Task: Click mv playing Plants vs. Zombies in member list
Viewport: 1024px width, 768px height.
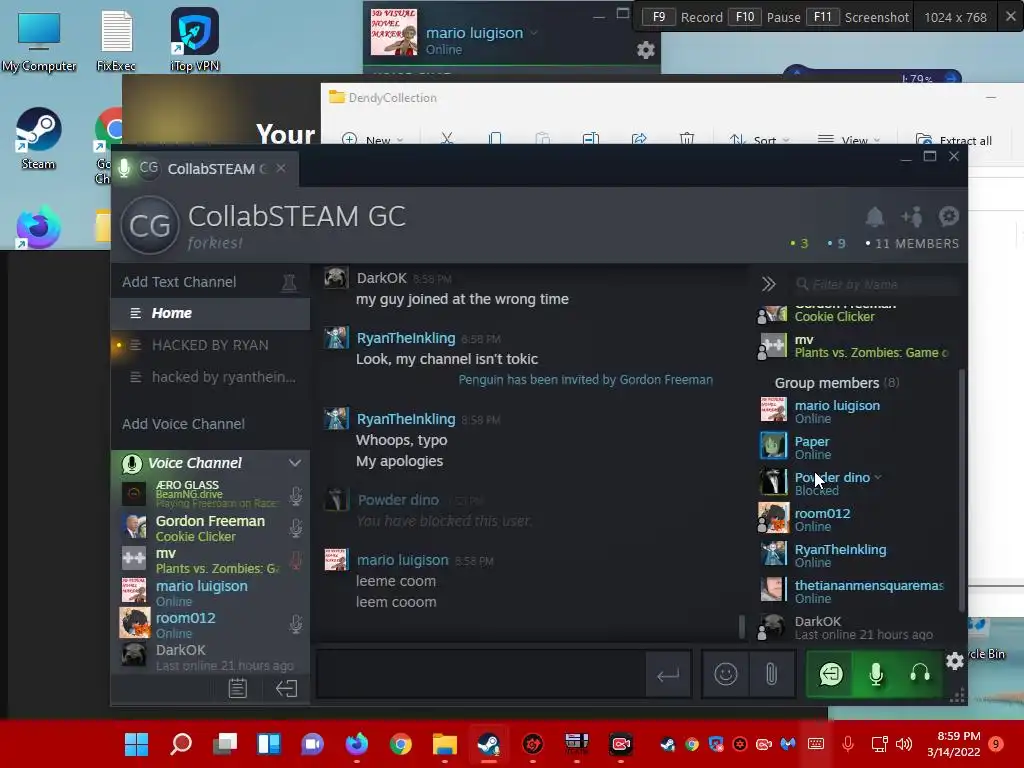Action: click(x=856, y=345)
